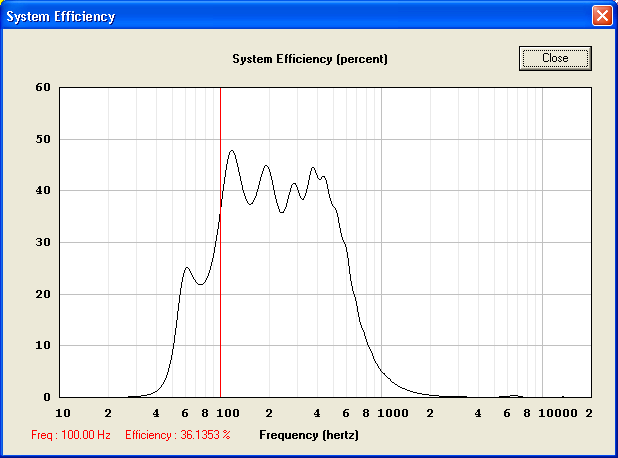Click the 'System Efficiency (percent)' chart title
The height and width of the screenshot is (458, 618).
point(310,59)
